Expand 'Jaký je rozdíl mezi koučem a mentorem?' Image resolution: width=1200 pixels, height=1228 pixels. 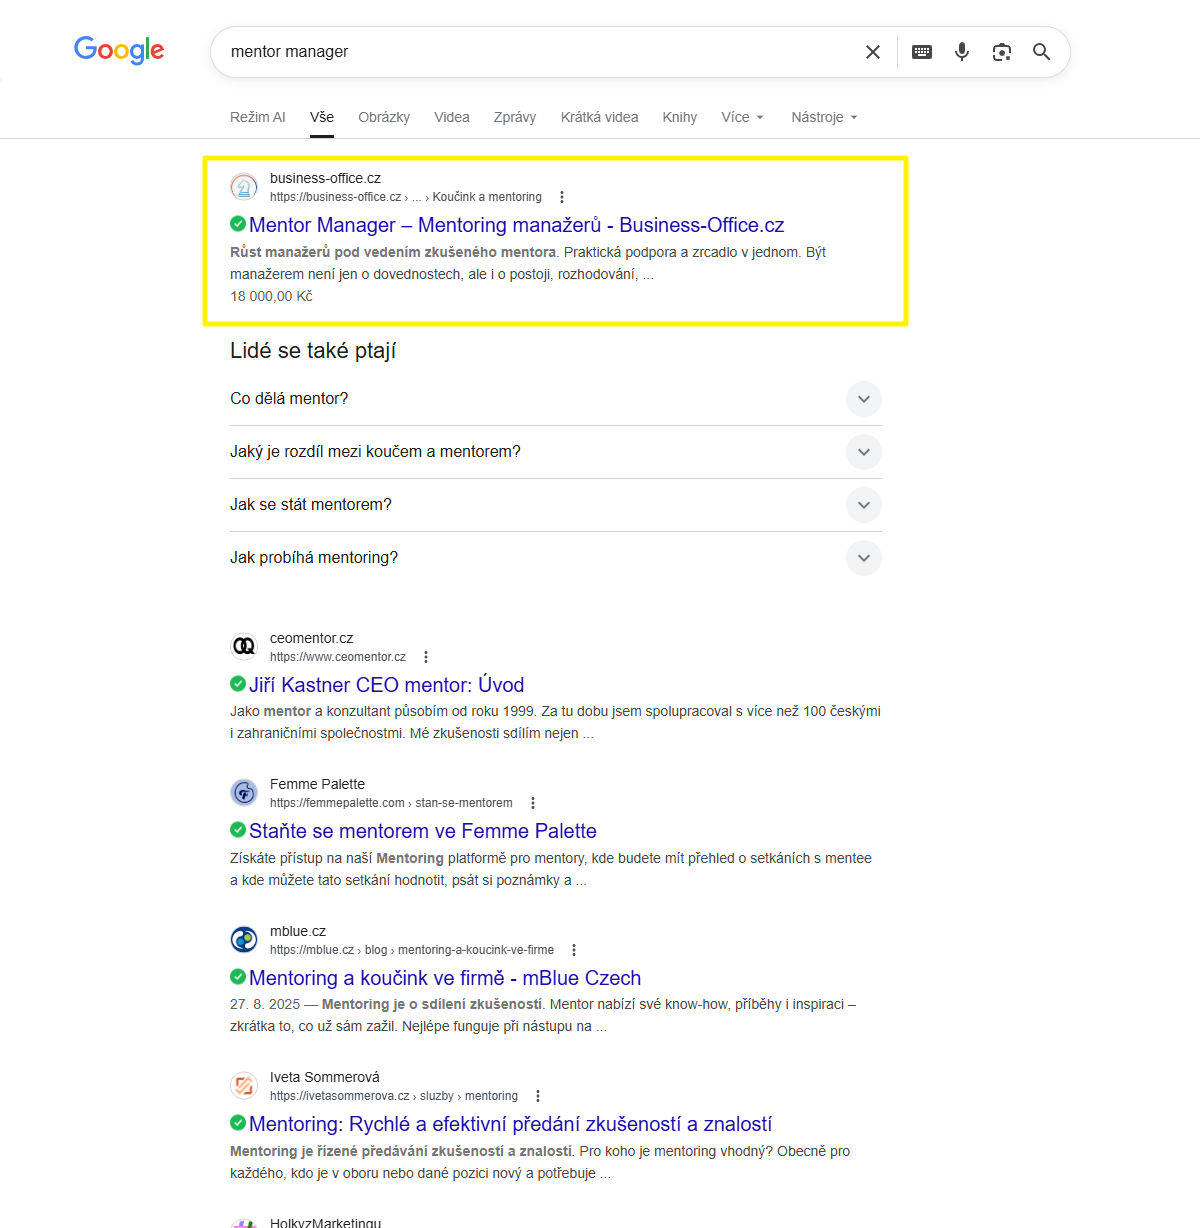pos(863,452)
